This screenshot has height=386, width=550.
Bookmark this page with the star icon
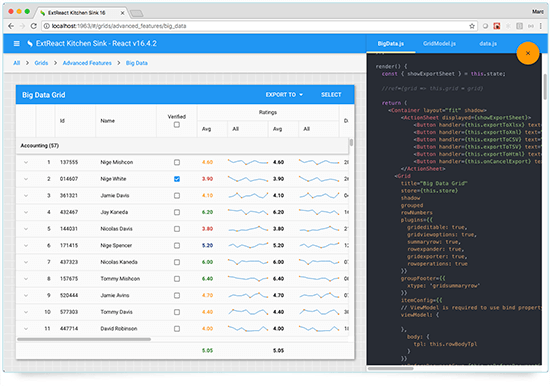coord(472,26)
